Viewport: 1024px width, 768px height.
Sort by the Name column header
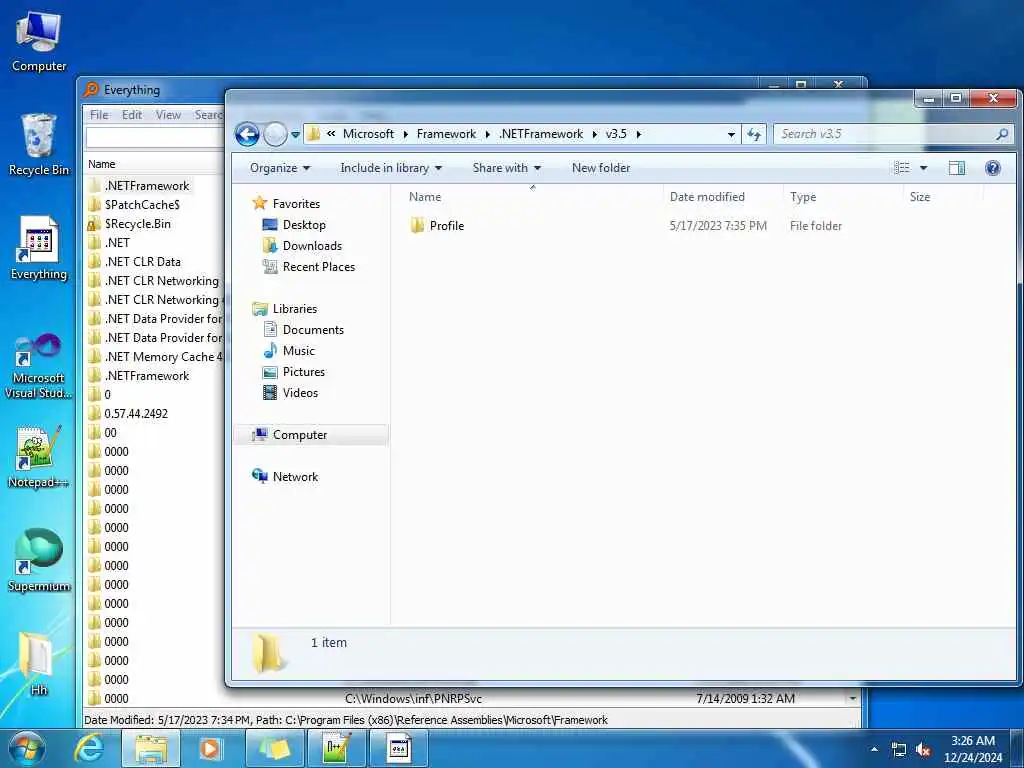424,197
